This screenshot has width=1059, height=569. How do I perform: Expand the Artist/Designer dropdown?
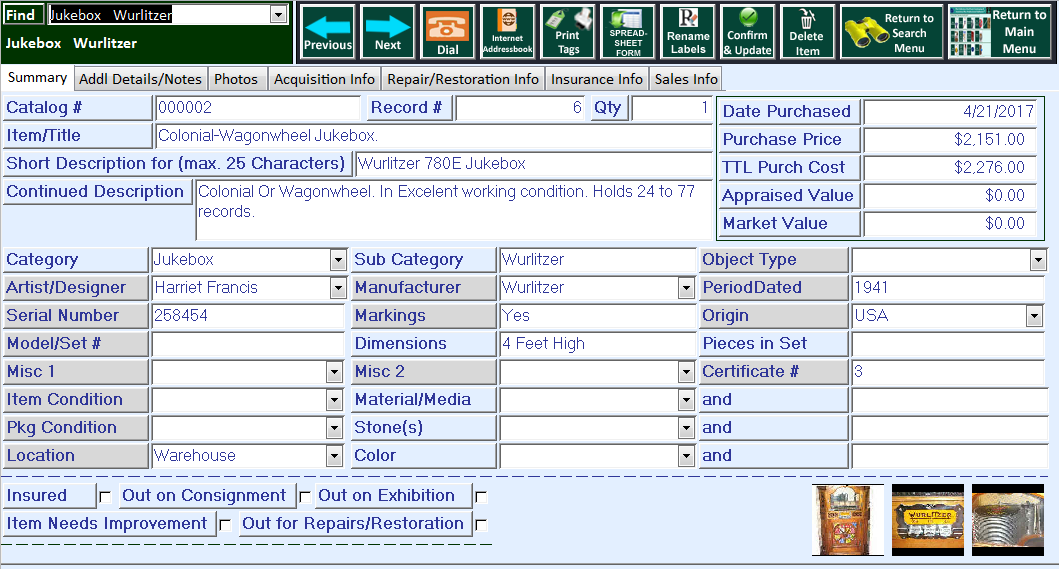coord(338,288)
